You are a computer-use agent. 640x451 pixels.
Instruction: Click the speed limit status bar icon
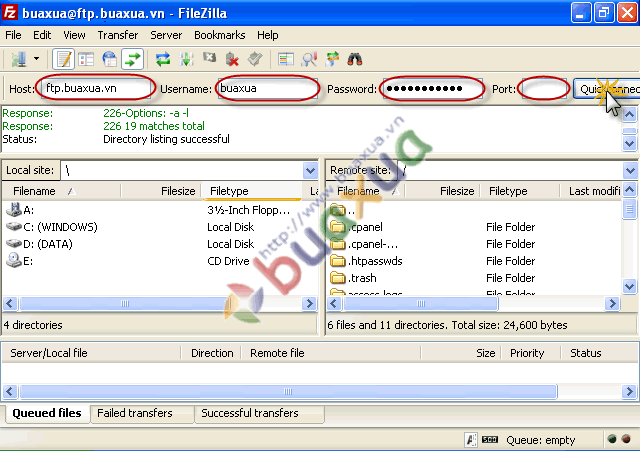(490, 440)
